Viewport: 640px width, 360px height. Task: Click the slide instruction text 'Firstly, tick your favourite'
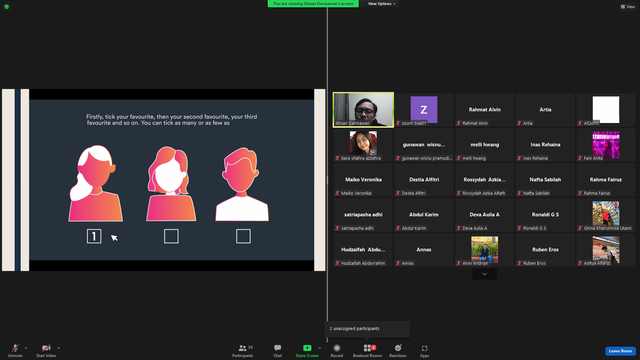[x=171, y=120]
